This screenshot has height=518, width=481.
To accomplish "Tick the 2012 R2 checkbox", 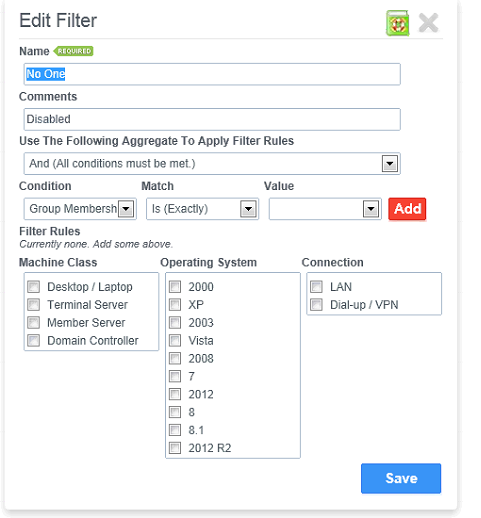I will click(x=175, y=448).
